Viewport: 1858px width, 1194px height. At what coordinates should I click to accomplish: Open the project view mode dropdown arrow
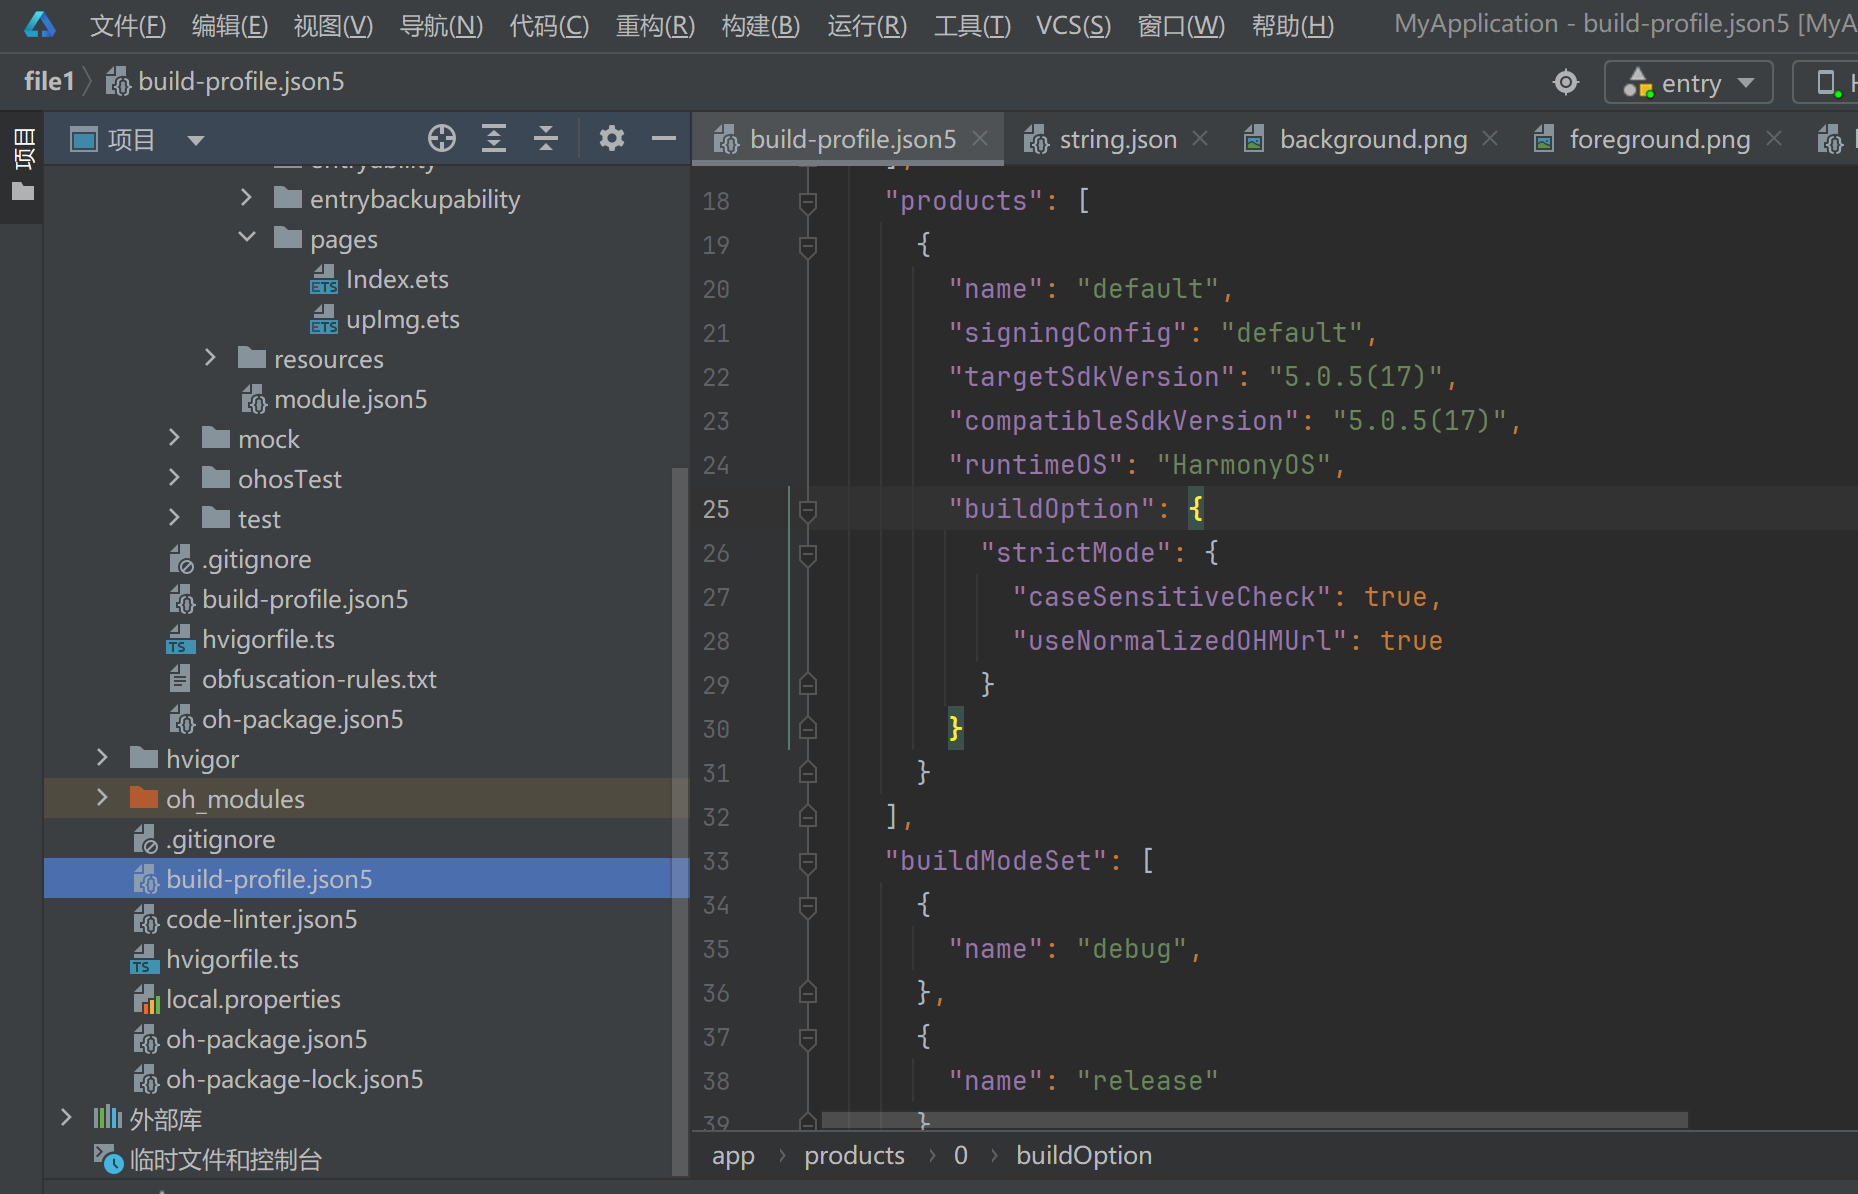coord(196,140)
